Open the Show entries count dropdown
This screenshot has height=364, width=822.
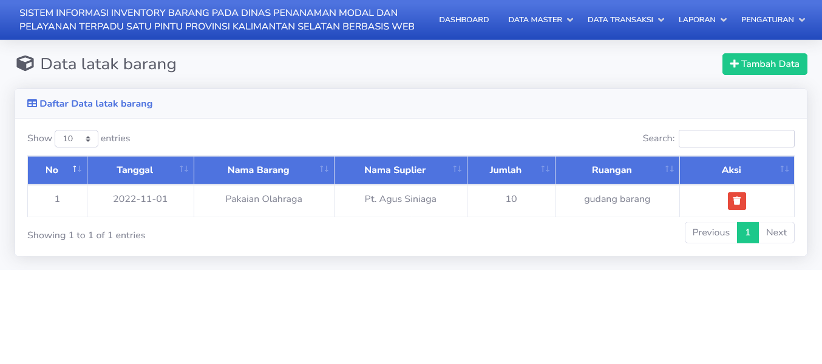(77, 139)
